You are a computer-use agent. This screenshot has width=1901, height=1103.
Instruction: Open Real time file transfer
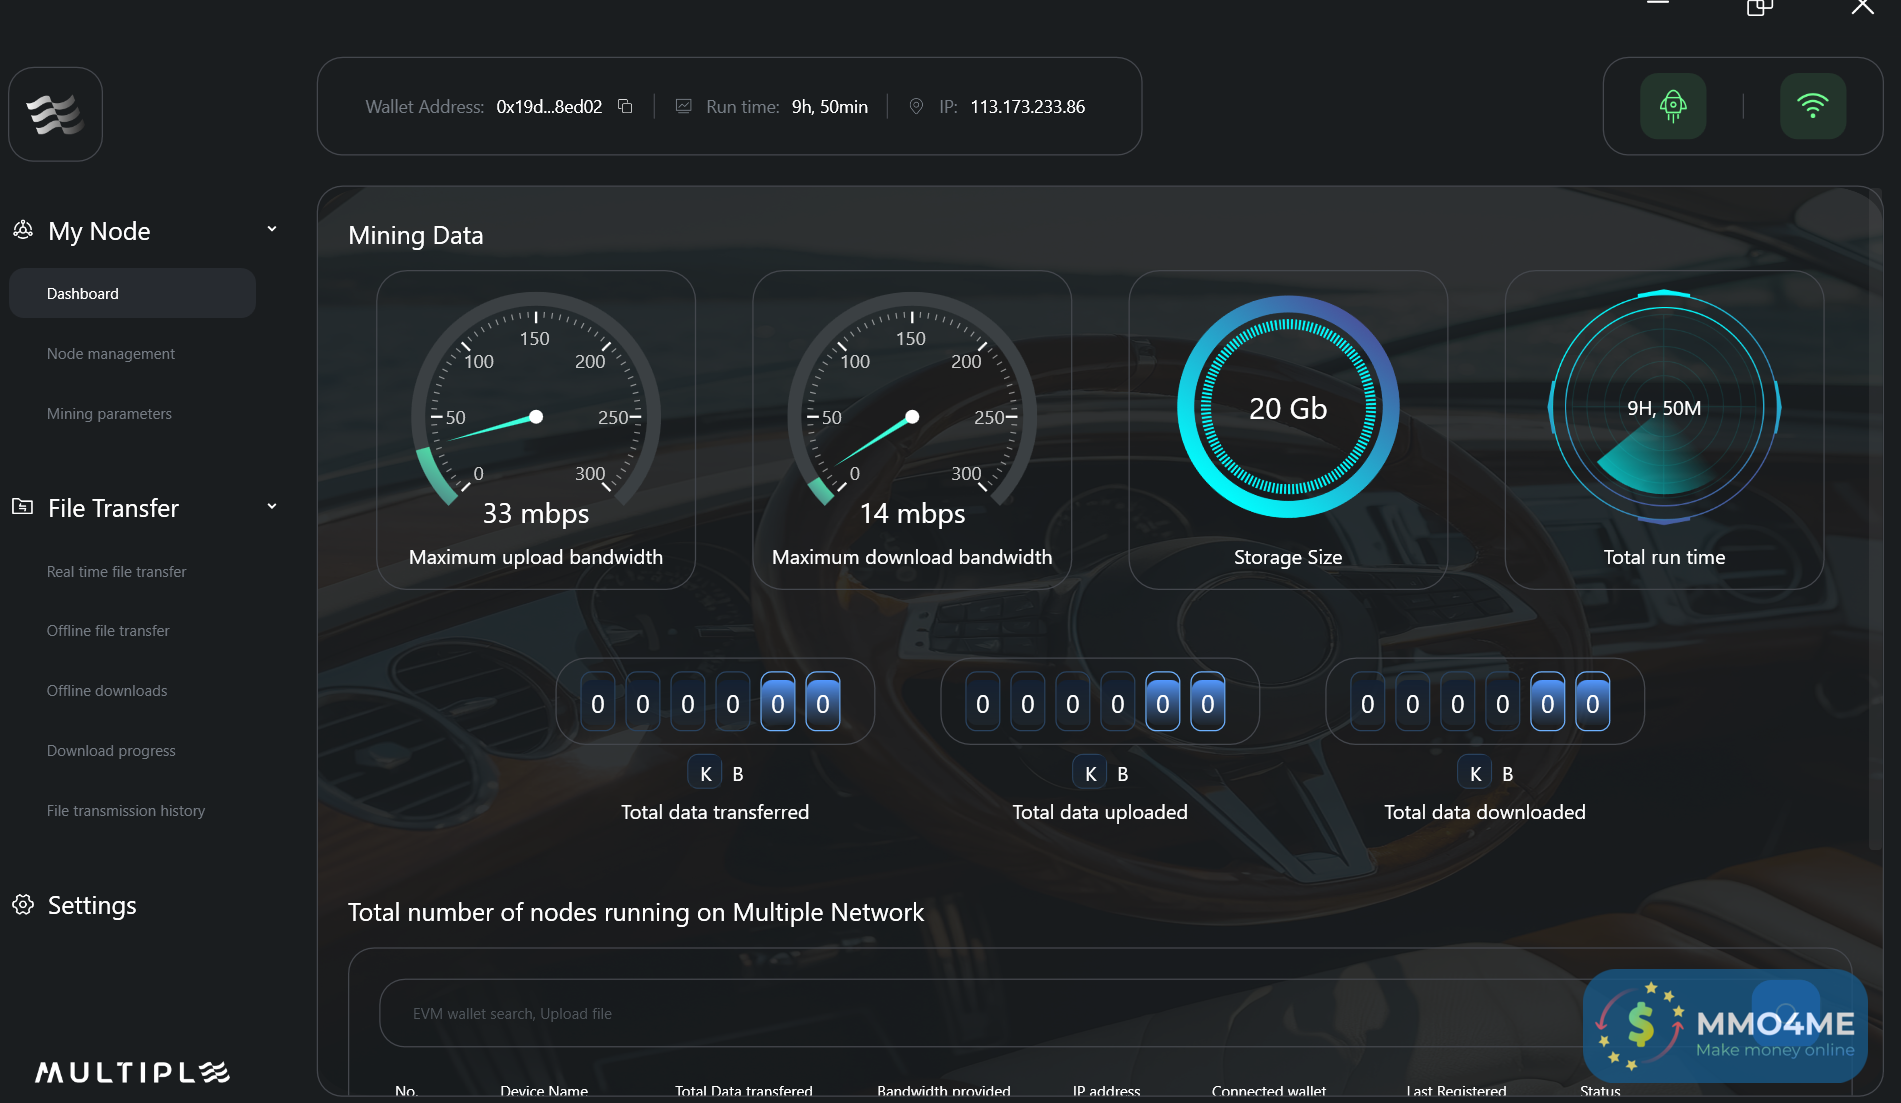coord(116,571)
